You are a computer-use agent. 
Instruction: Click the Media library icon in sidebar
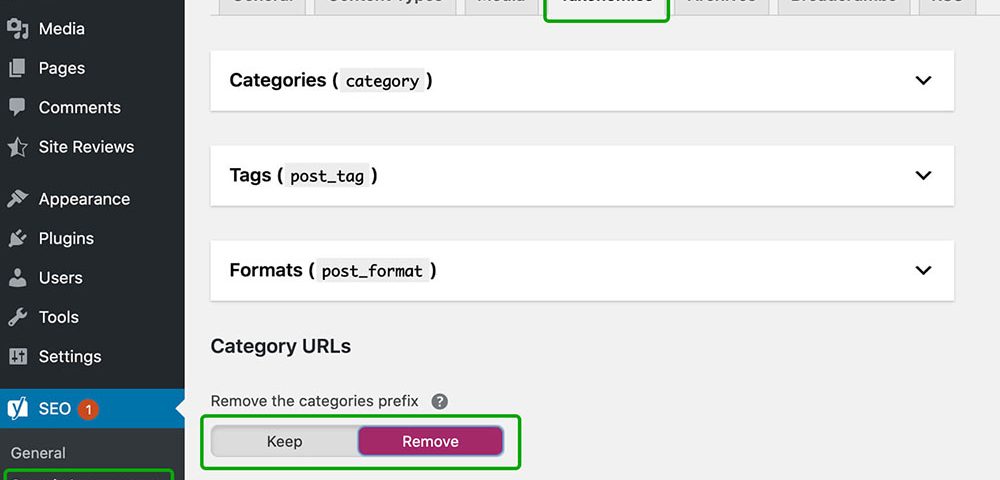click(x=18, y=29)
